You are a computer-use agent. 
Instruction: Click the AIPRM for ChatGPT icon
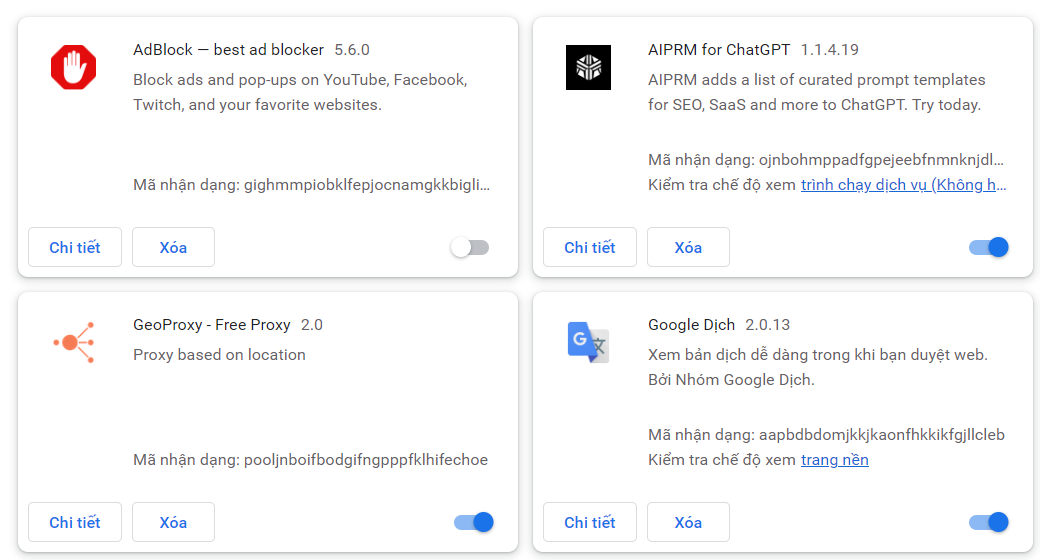click(x=588, y=67)
